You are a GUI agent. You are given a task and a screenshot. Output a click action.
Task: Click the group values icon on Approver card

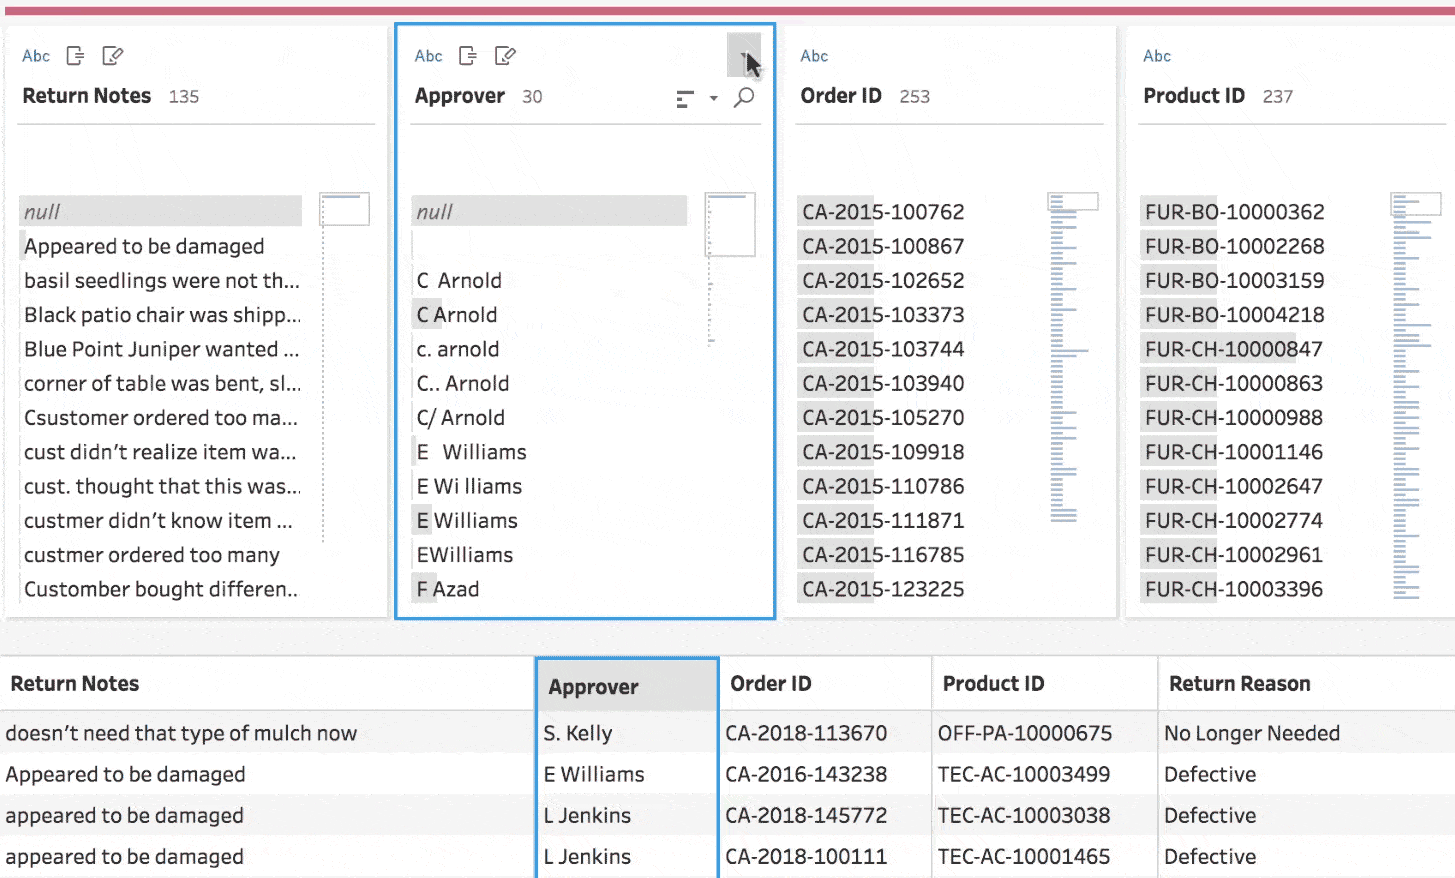pos(467,56)
